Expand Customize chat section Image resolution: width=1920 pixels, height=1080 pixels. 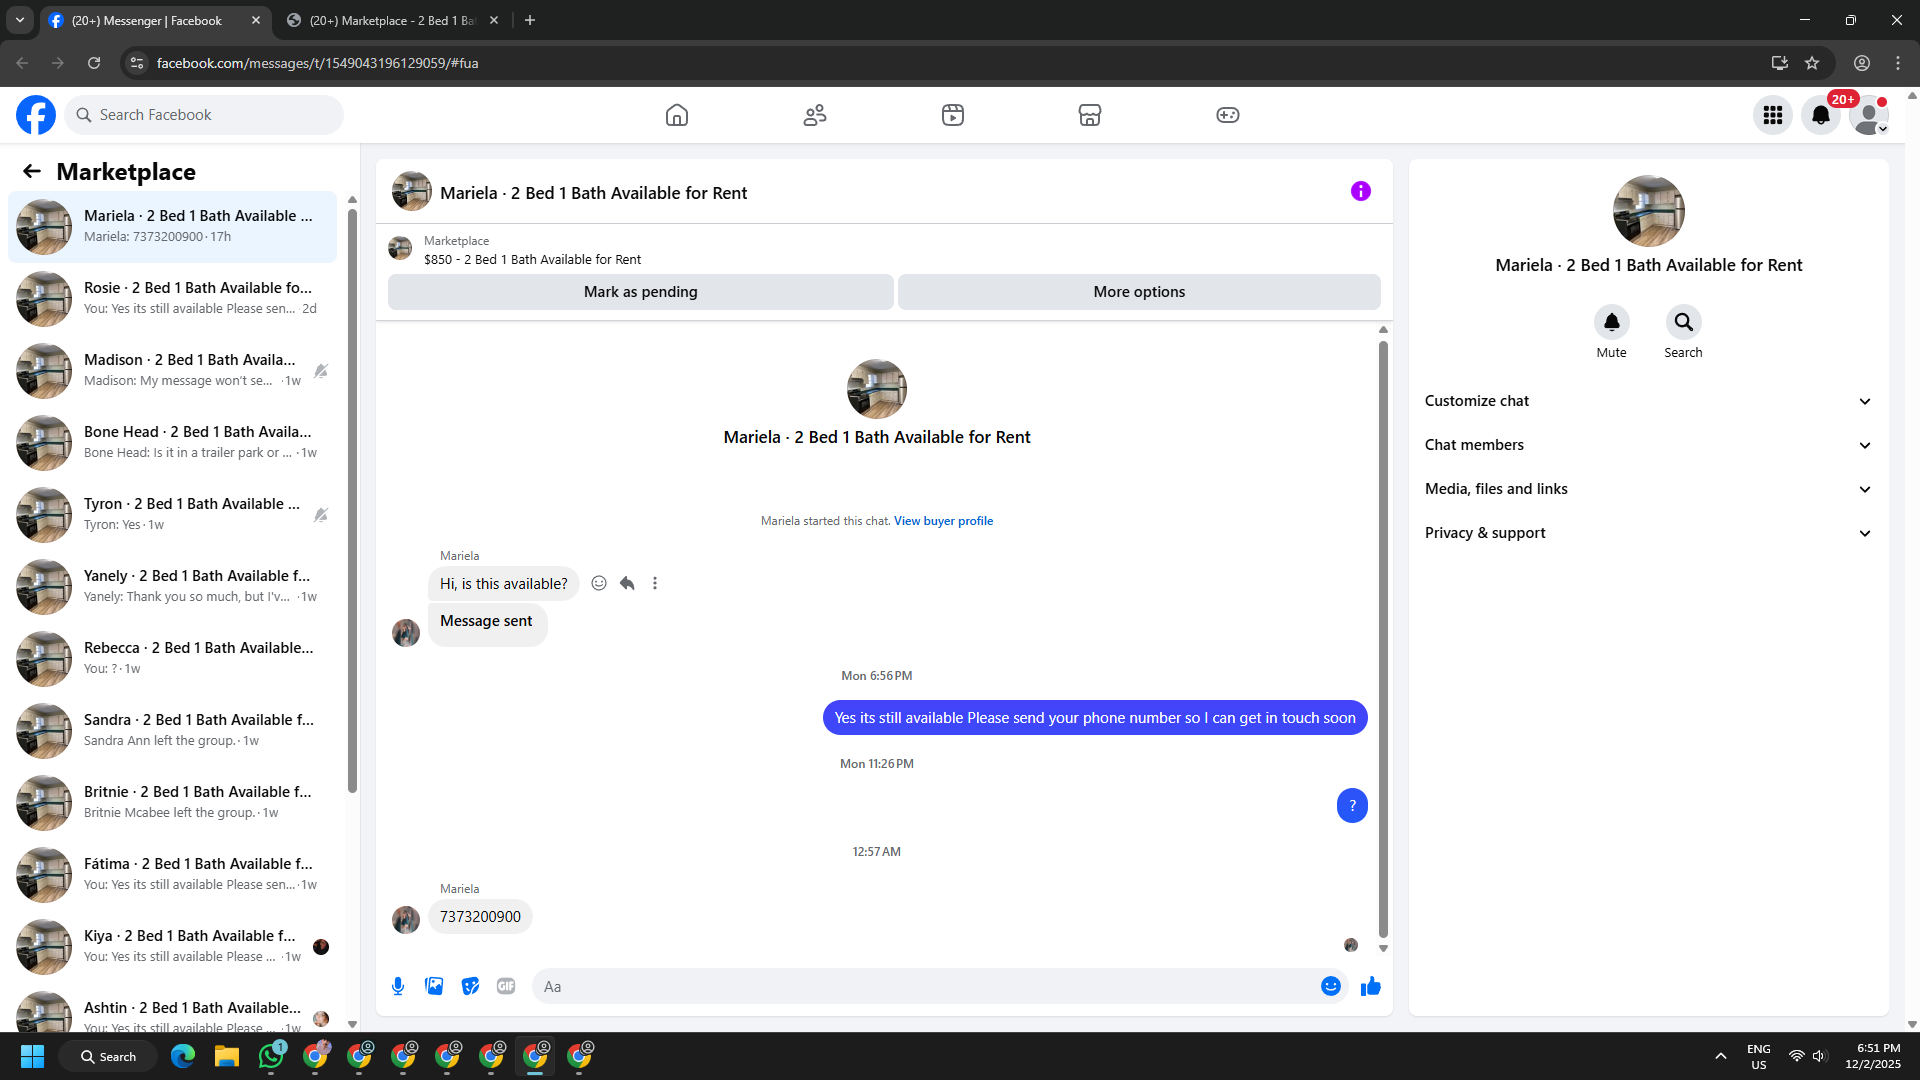click(1648, 401)
